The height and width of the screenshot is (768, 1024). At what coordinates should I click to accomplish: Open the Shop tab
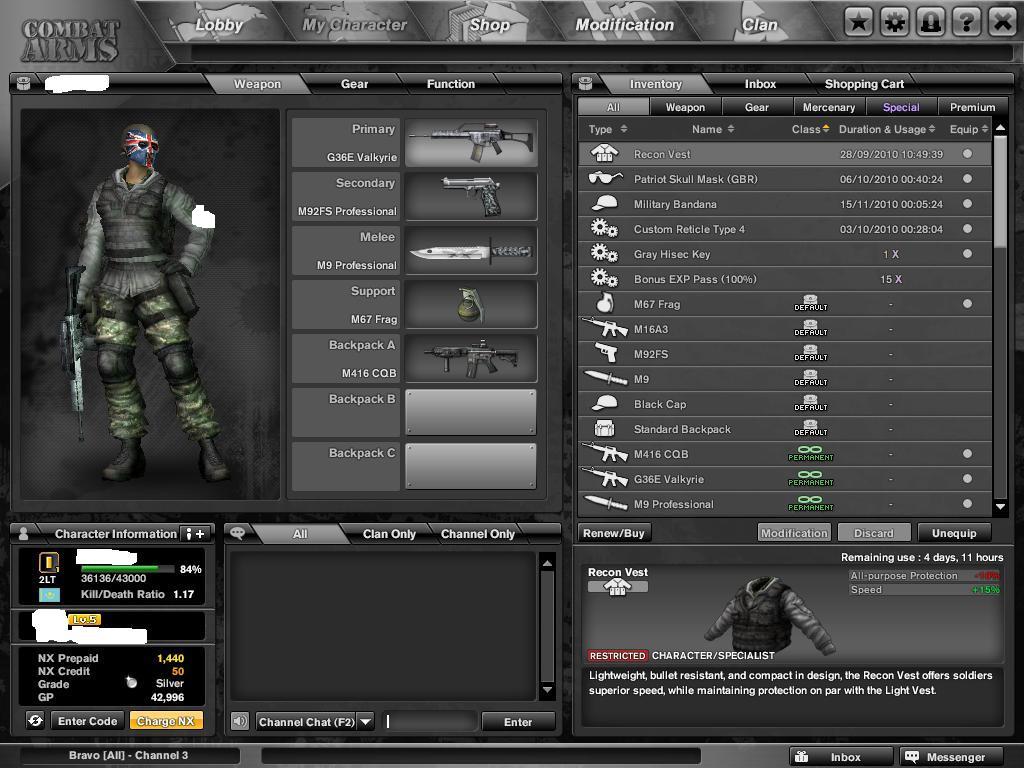[x=490, y=25]
